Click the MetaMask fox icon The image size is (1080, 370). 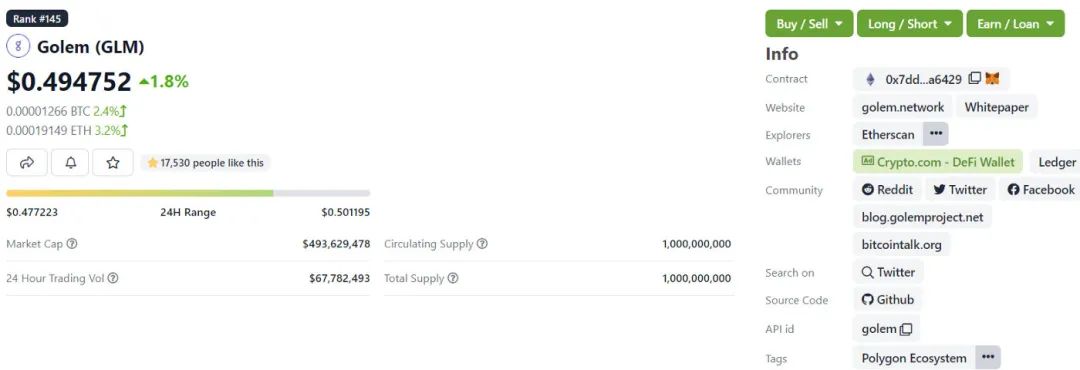pyautogui.click(x=992, y=79)
